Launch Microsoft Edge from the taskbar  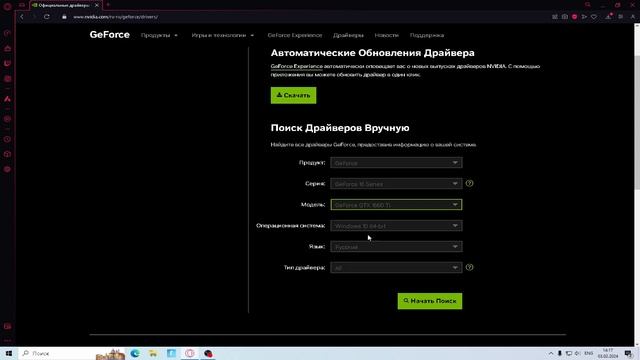(x=135, y=353)
